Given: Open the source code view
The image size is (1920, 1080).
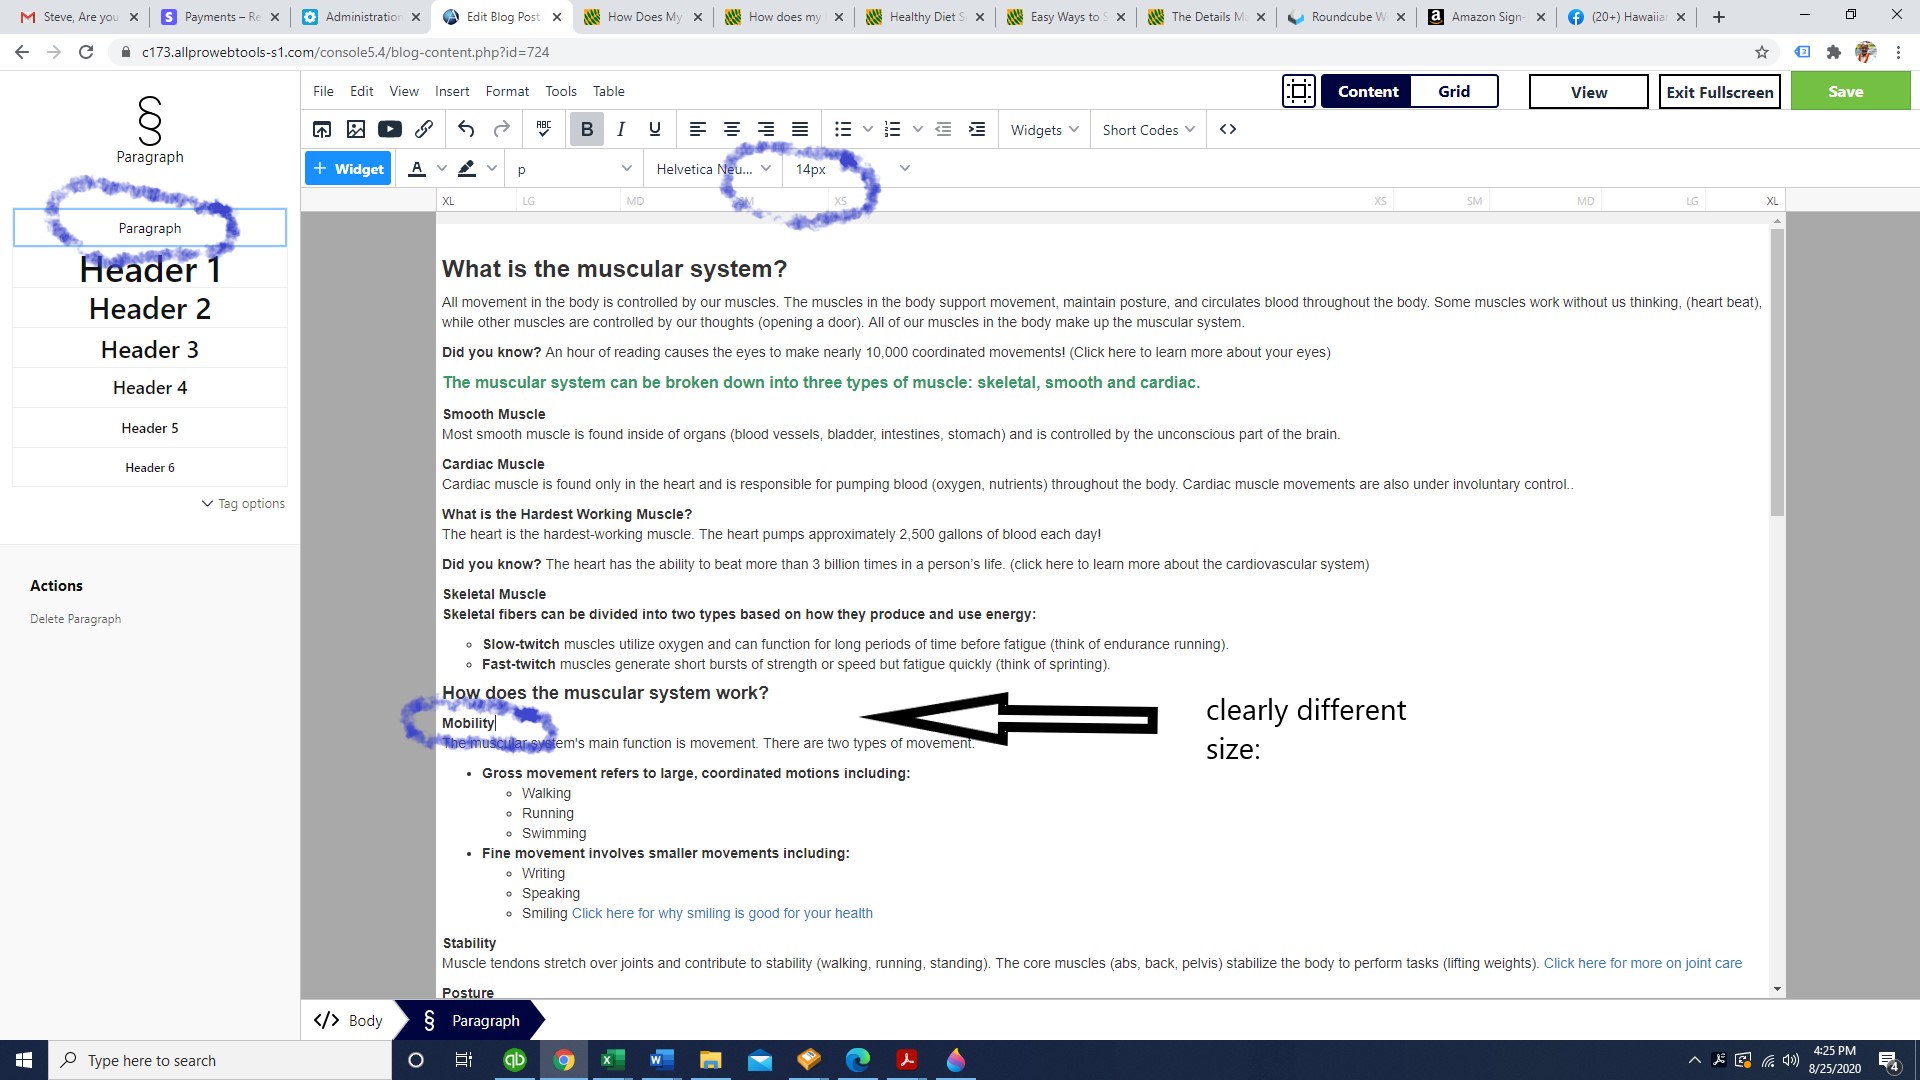Looking at the screenshot, I should point(1228,129).
